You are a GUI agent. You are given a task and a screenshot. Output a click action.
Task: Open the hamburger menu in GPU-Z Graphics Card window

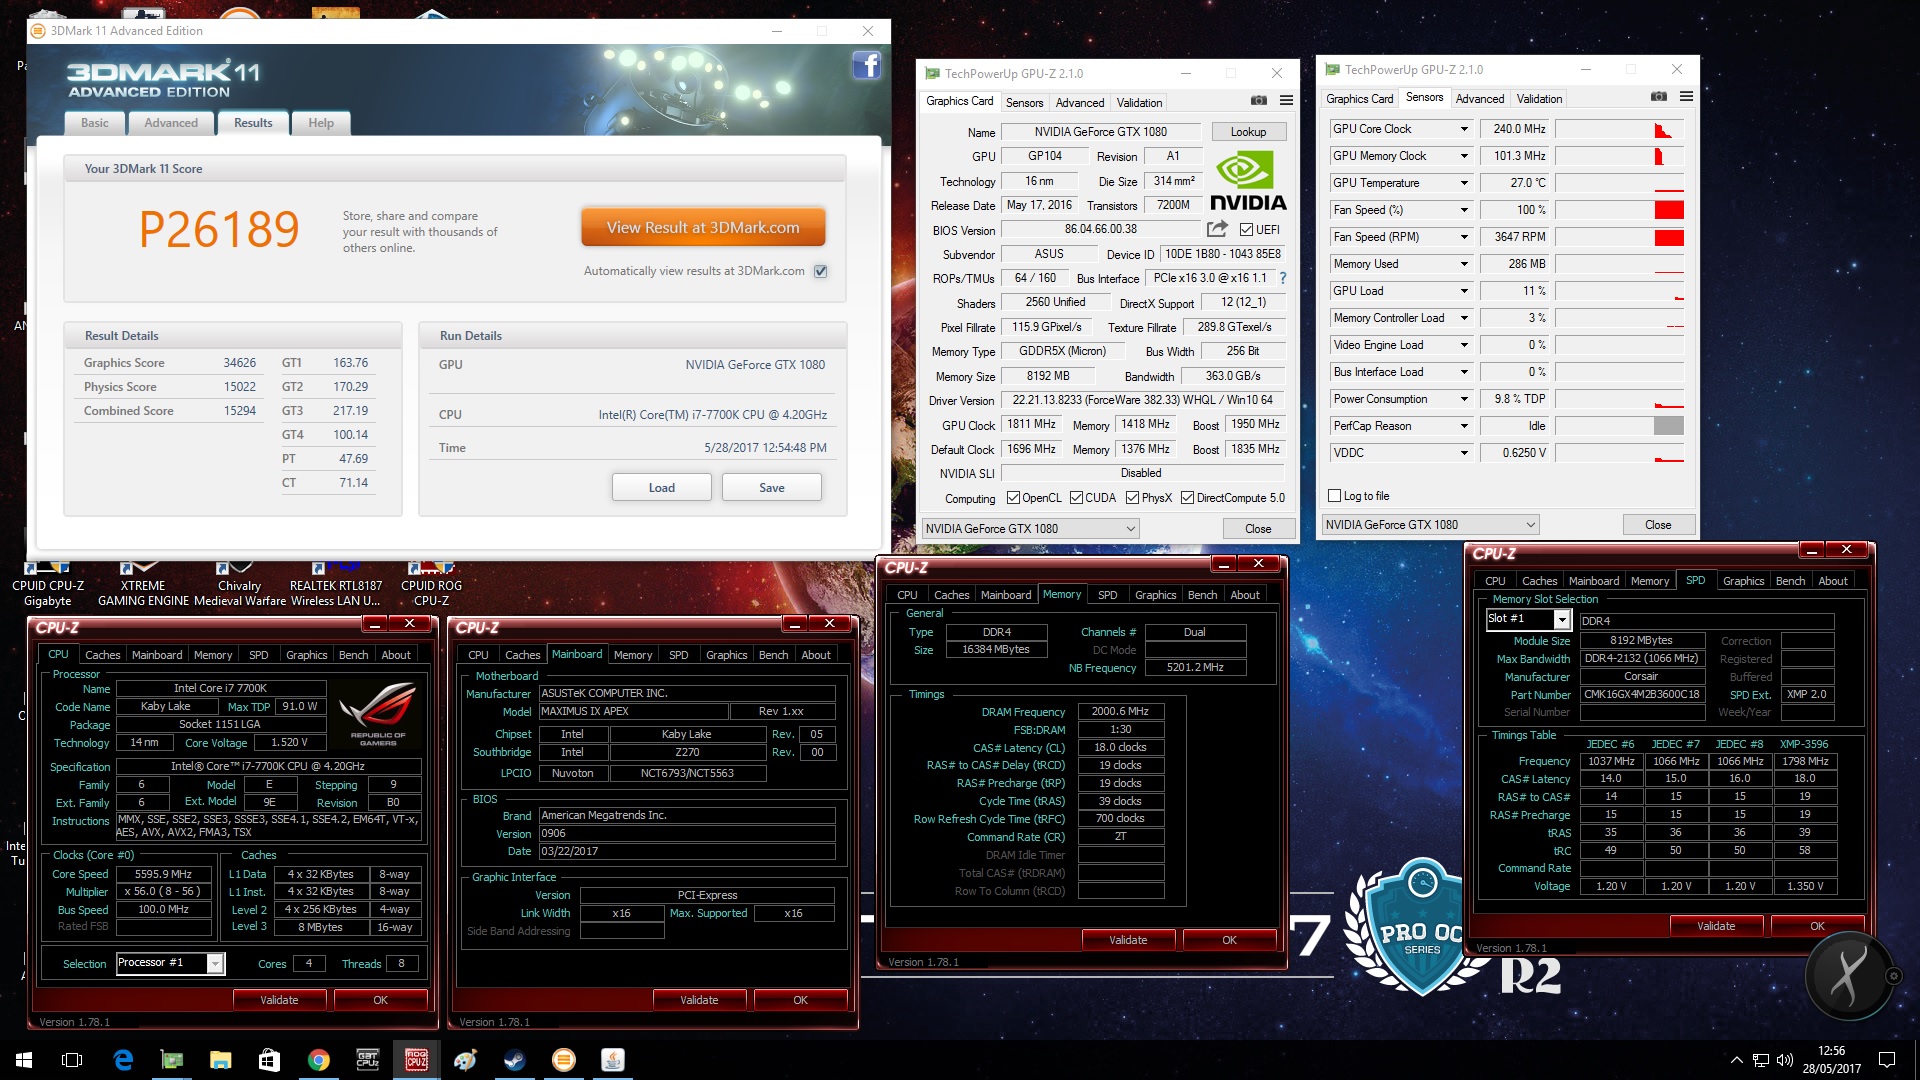pos(1286,101)
